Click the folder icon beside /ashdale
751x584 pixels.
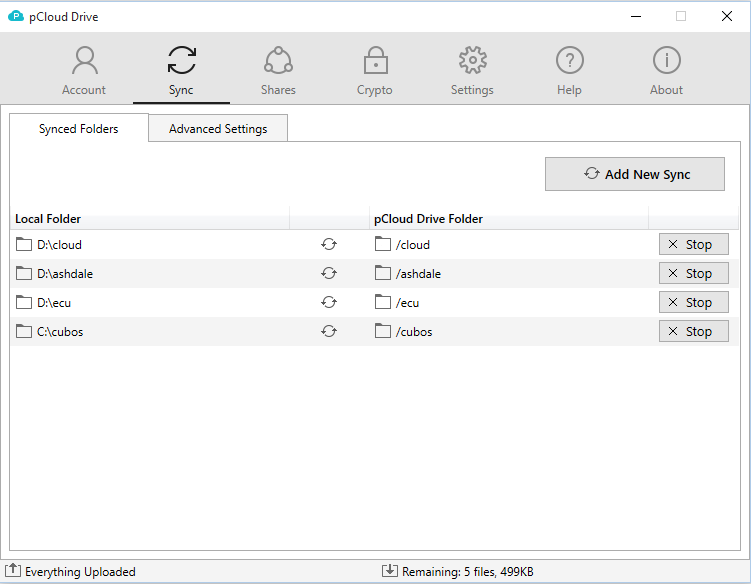tap(383, 273)
